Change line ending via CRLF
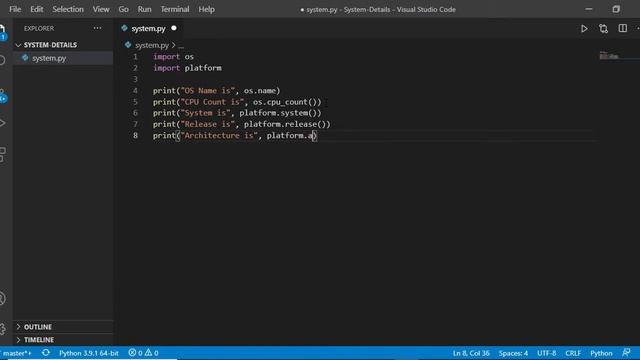The width and height of the screenshot is (640, 360). click(573, 353)
